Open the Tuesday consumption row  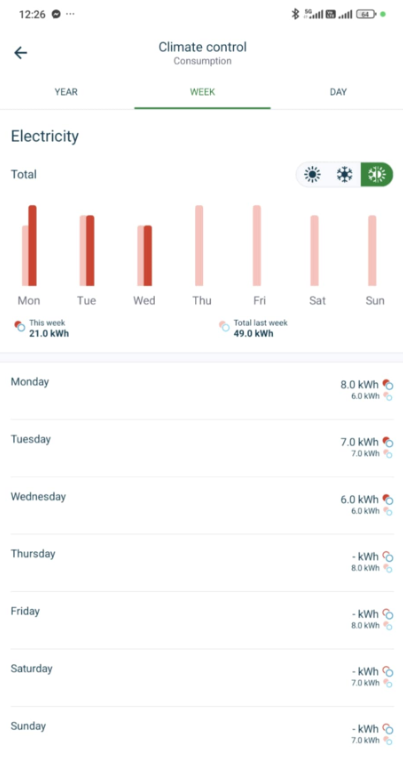[201, 448]
